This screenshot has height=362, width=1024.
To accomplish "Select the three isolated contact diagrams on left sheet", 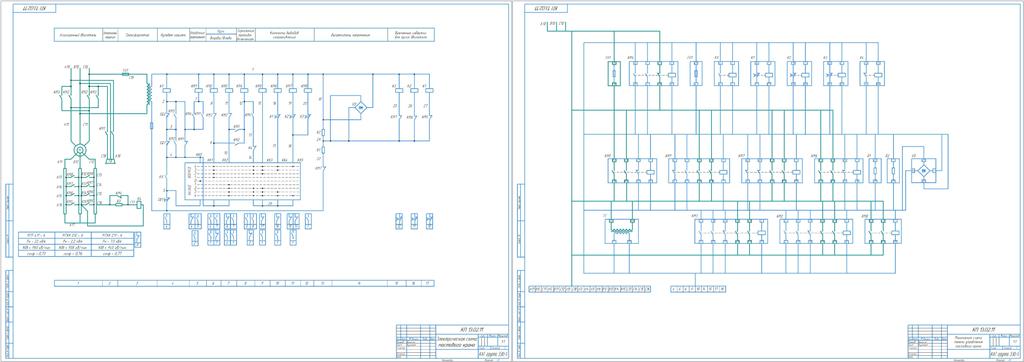I will (414, 221).
